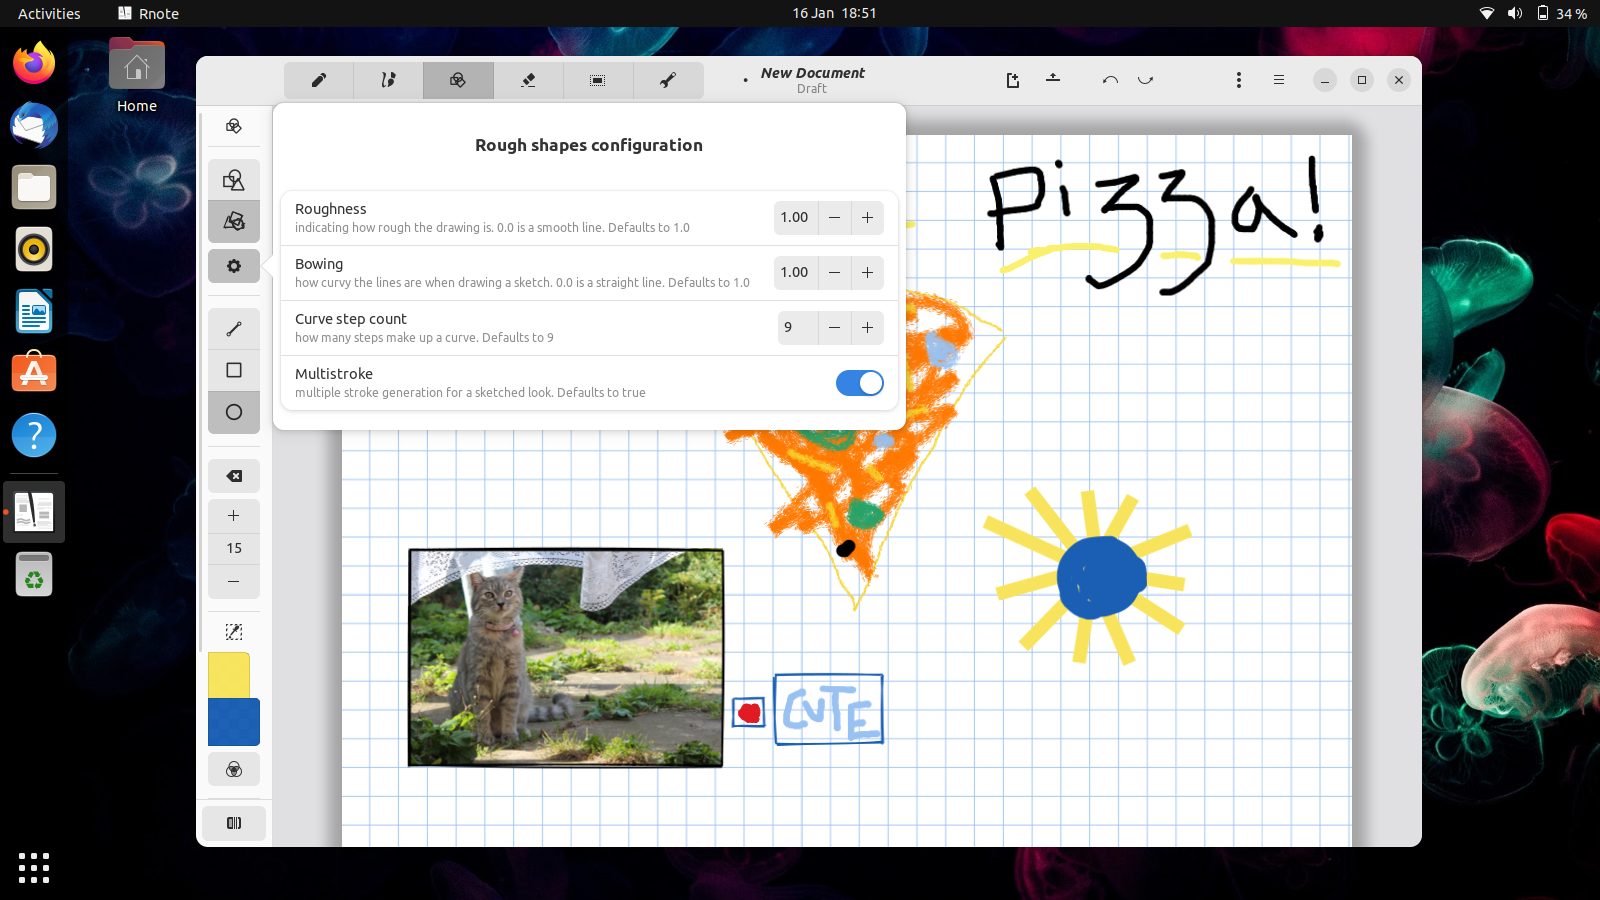Toggle the sidebar collapse button at bottom
The height and width of the screenshot is (900, 1600).
click(234, 822)
